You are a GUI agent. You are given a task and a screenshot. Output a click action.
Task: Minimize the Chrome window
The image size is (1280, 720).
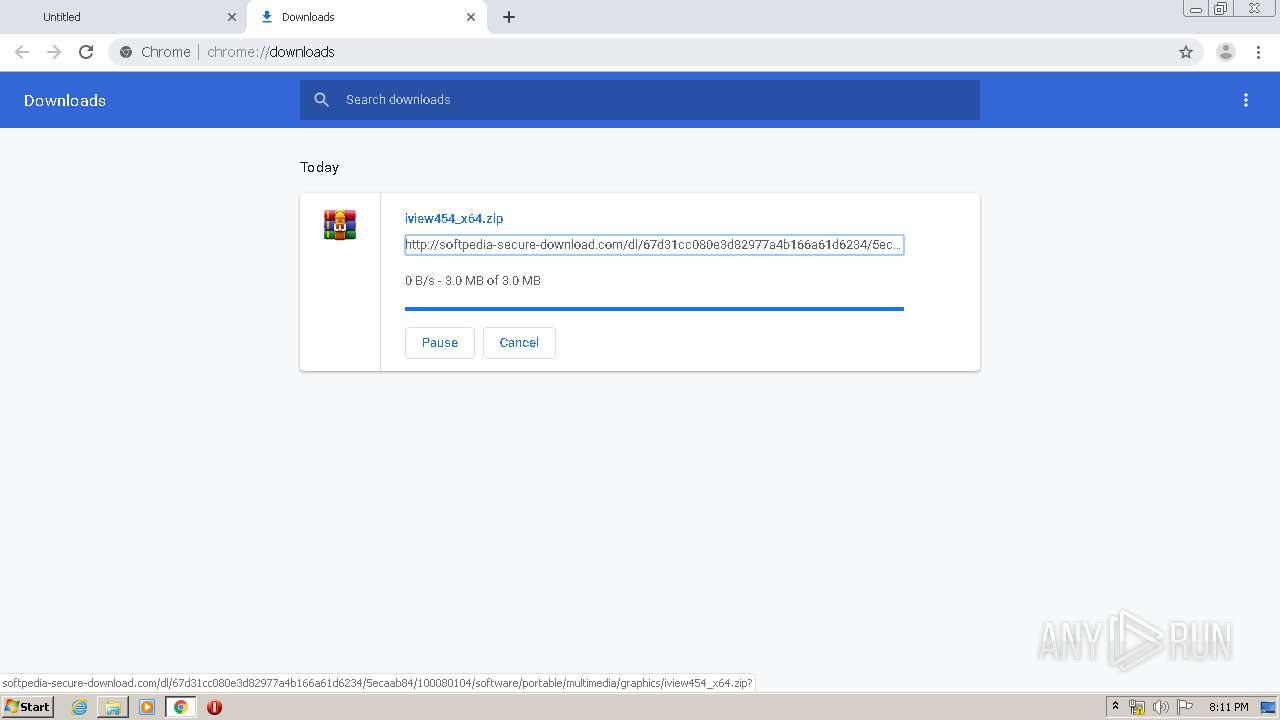(1196, 9)
